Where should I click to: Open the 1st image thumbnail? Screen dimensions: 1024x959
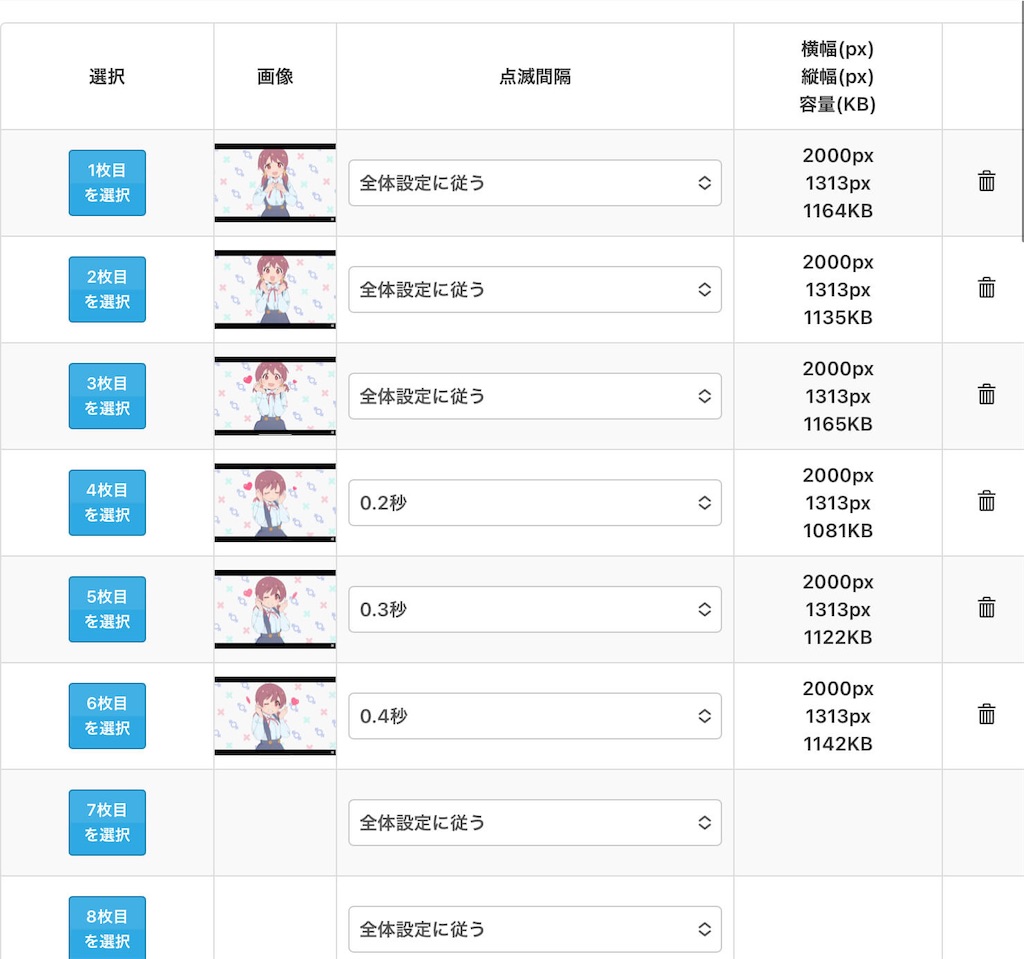(275, 183)
